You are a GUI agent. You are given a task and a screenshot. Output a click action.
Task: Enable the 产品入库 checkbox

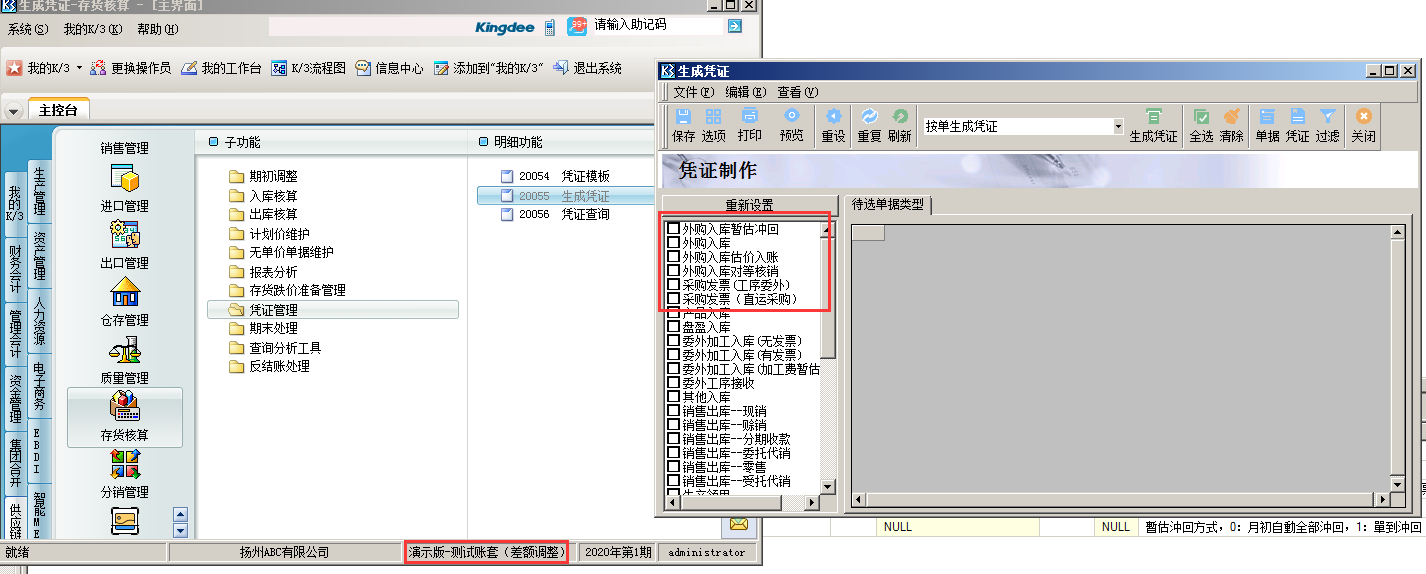(674, 313)
